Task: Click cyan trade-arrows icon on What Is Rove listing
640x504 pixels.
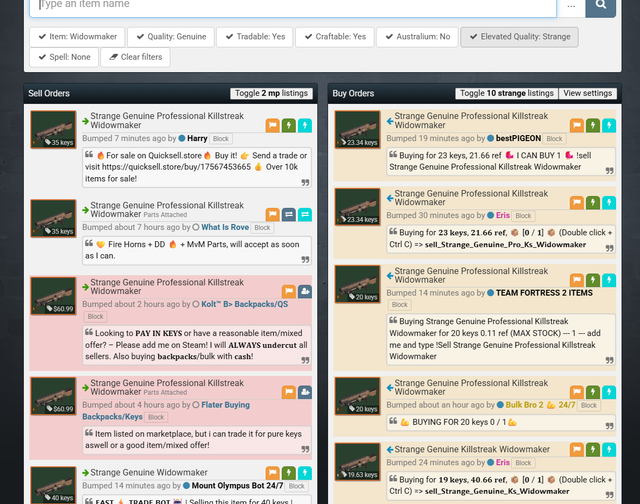Action: [x=305, y=214]
